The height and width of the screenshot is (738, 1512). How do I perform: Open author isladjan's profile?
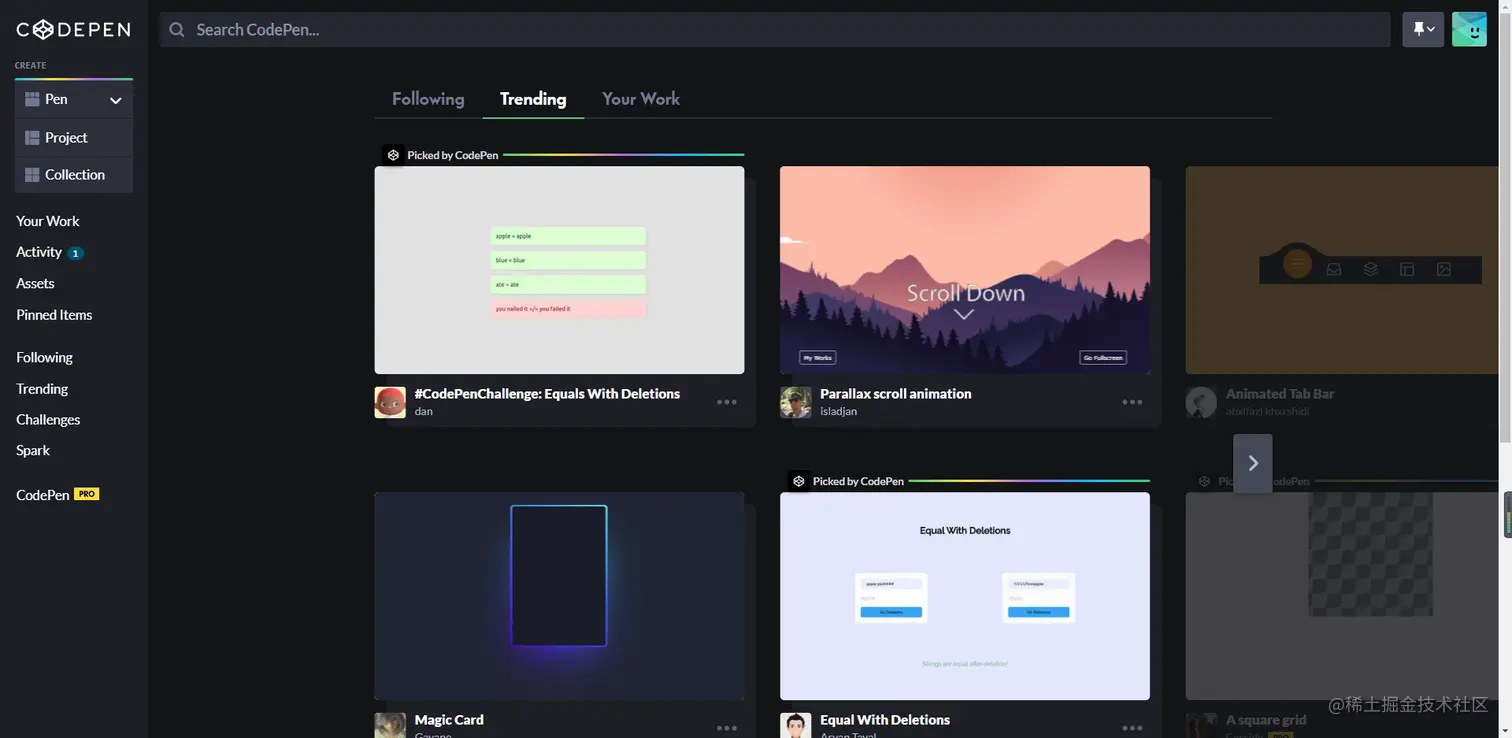(x=838, y=411)
